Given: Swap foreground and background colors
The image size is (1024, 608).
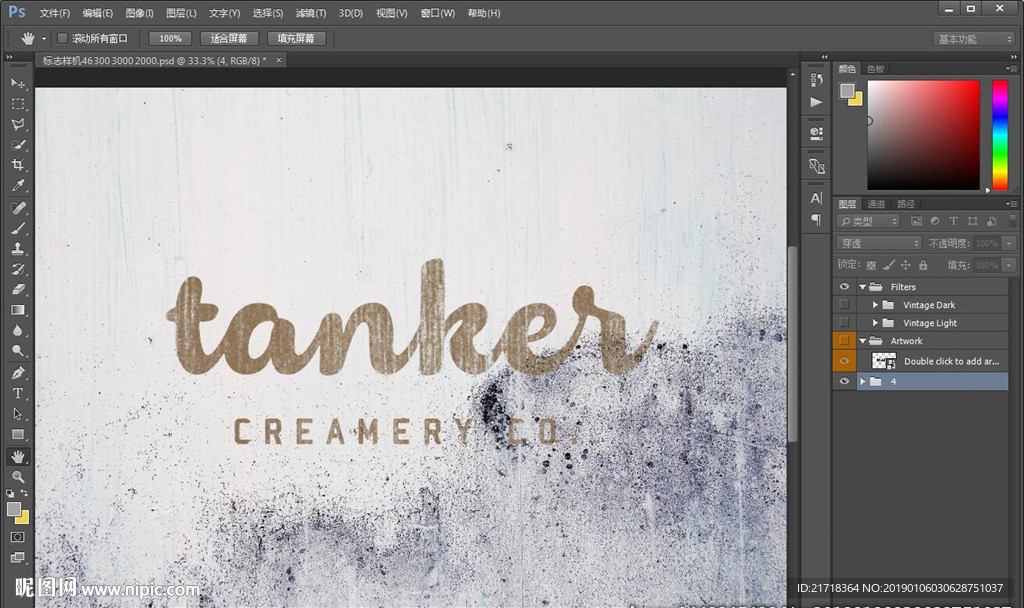Looking at the screenshot, I should 24,493.
